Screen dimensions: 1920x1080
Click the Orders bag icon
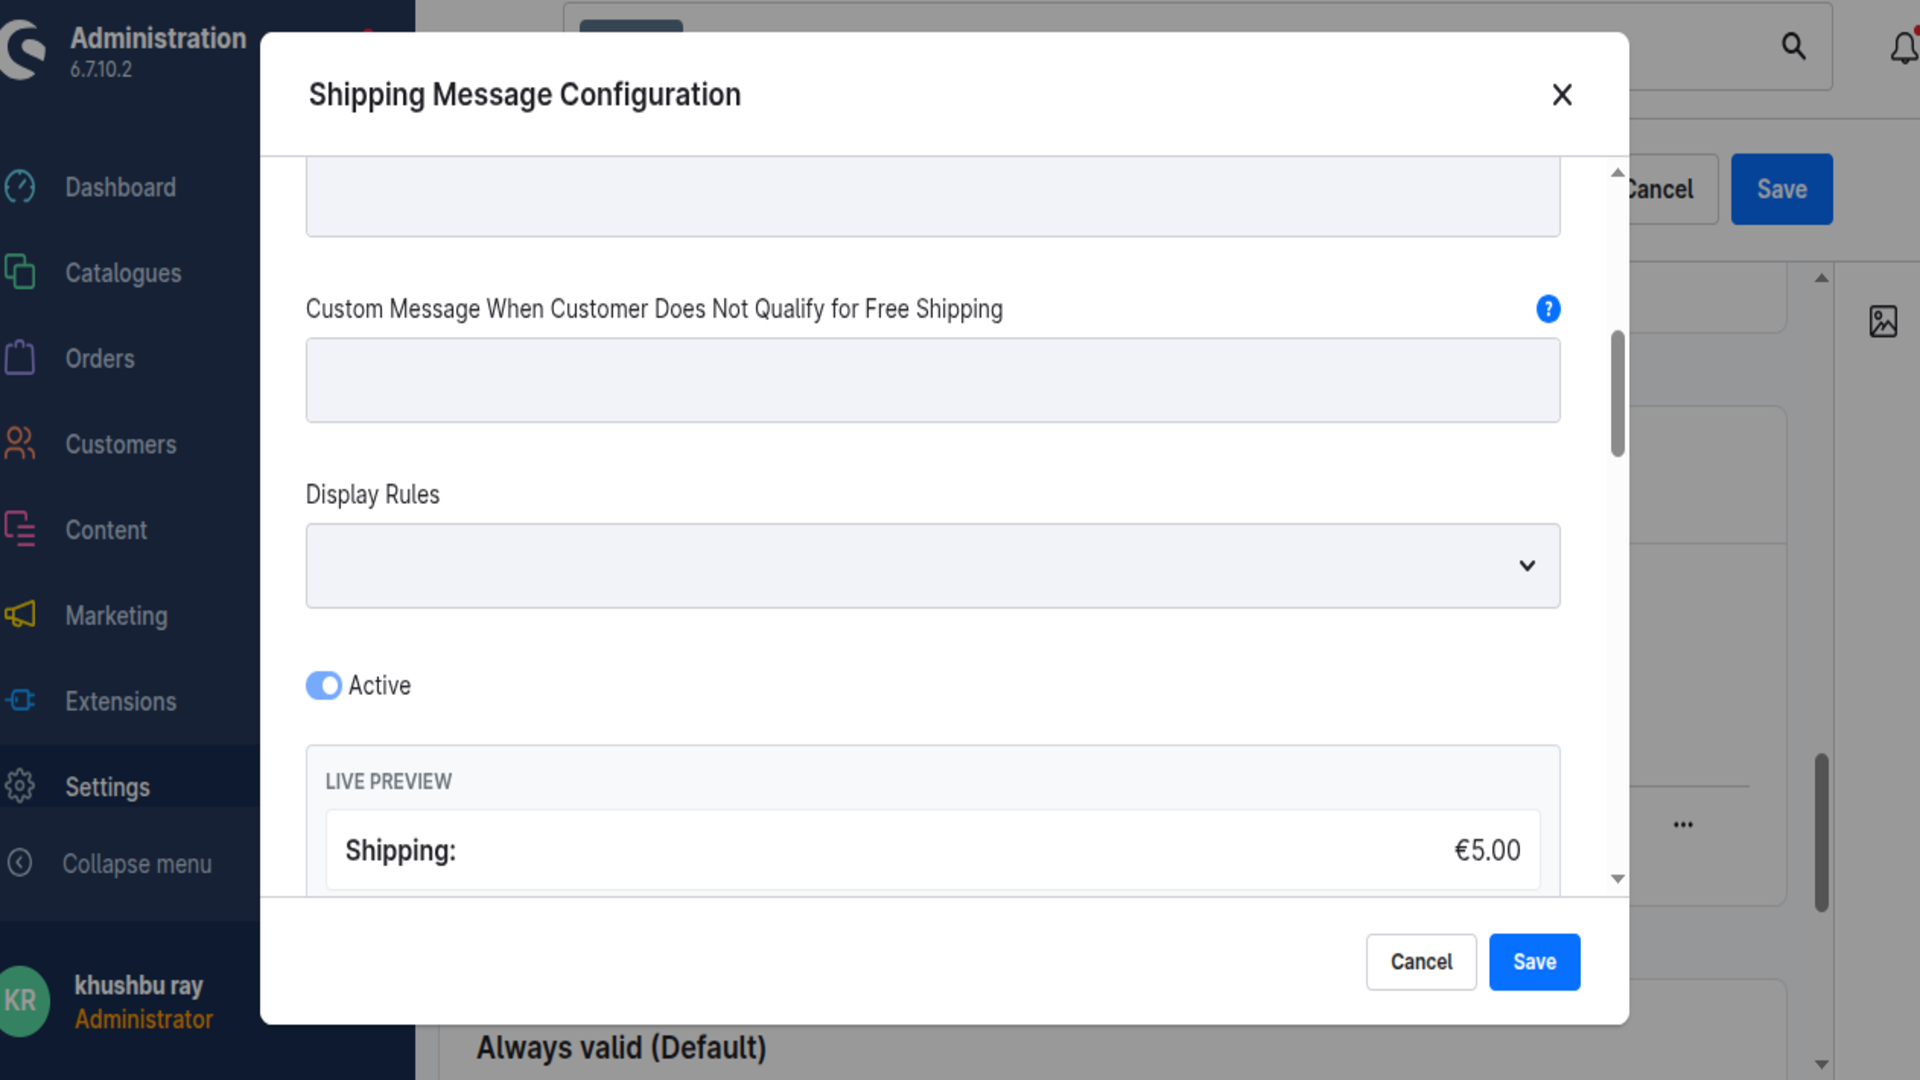click(x=20, y=358)
